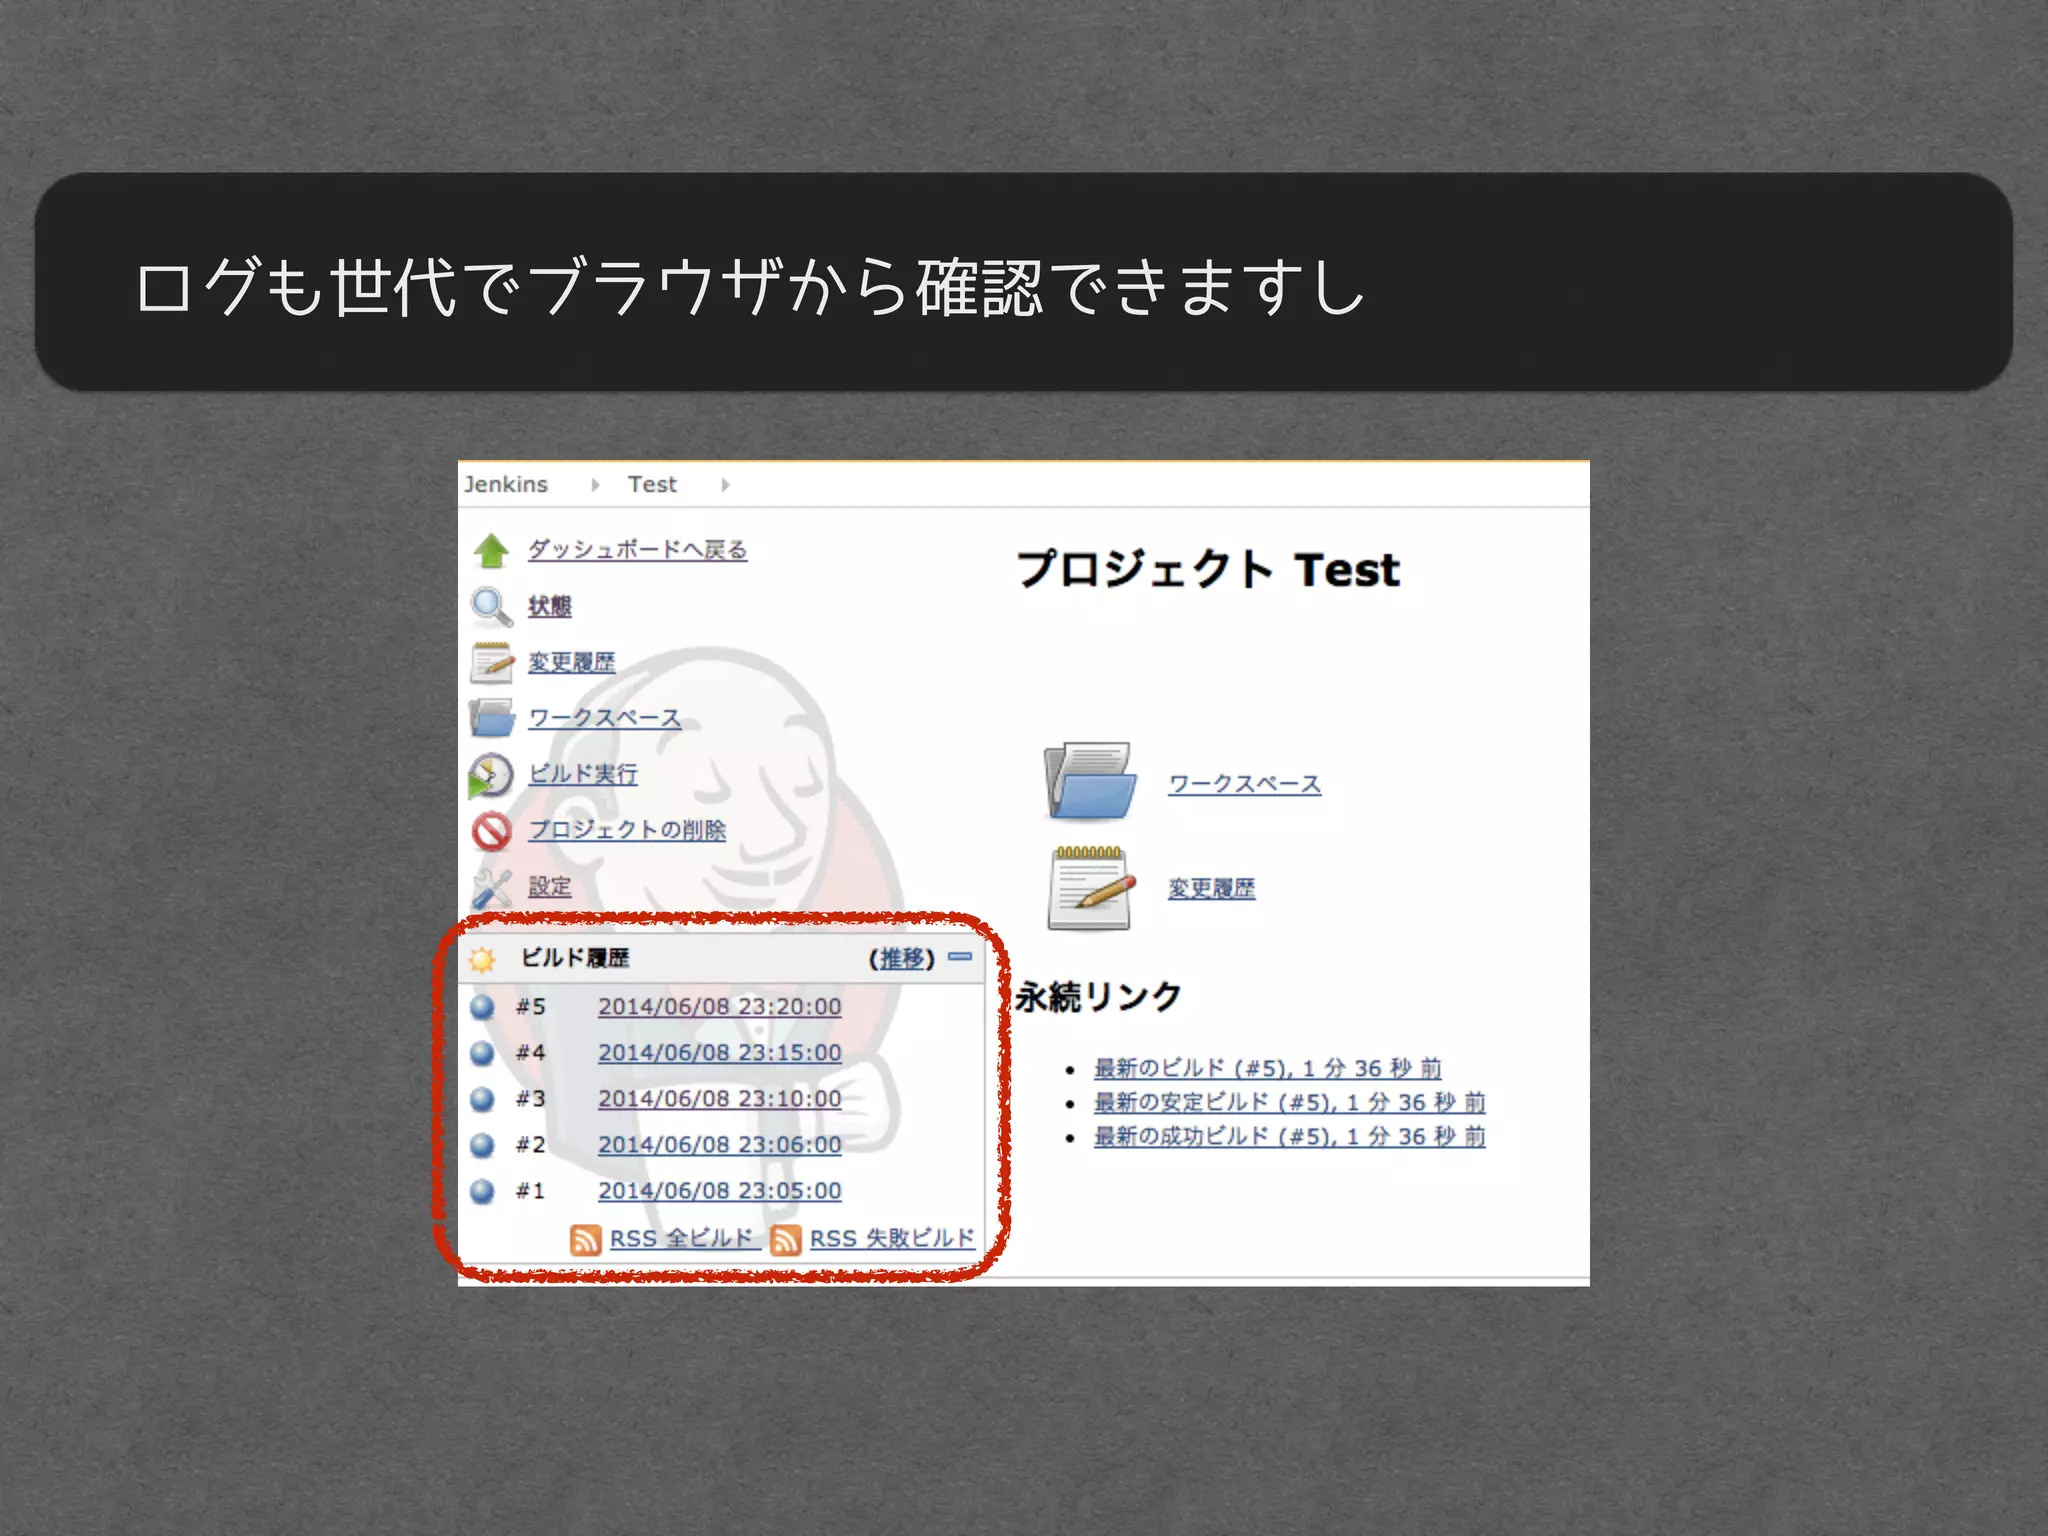
Task: Open sidebar ワークスペース link
Action: 605,718
